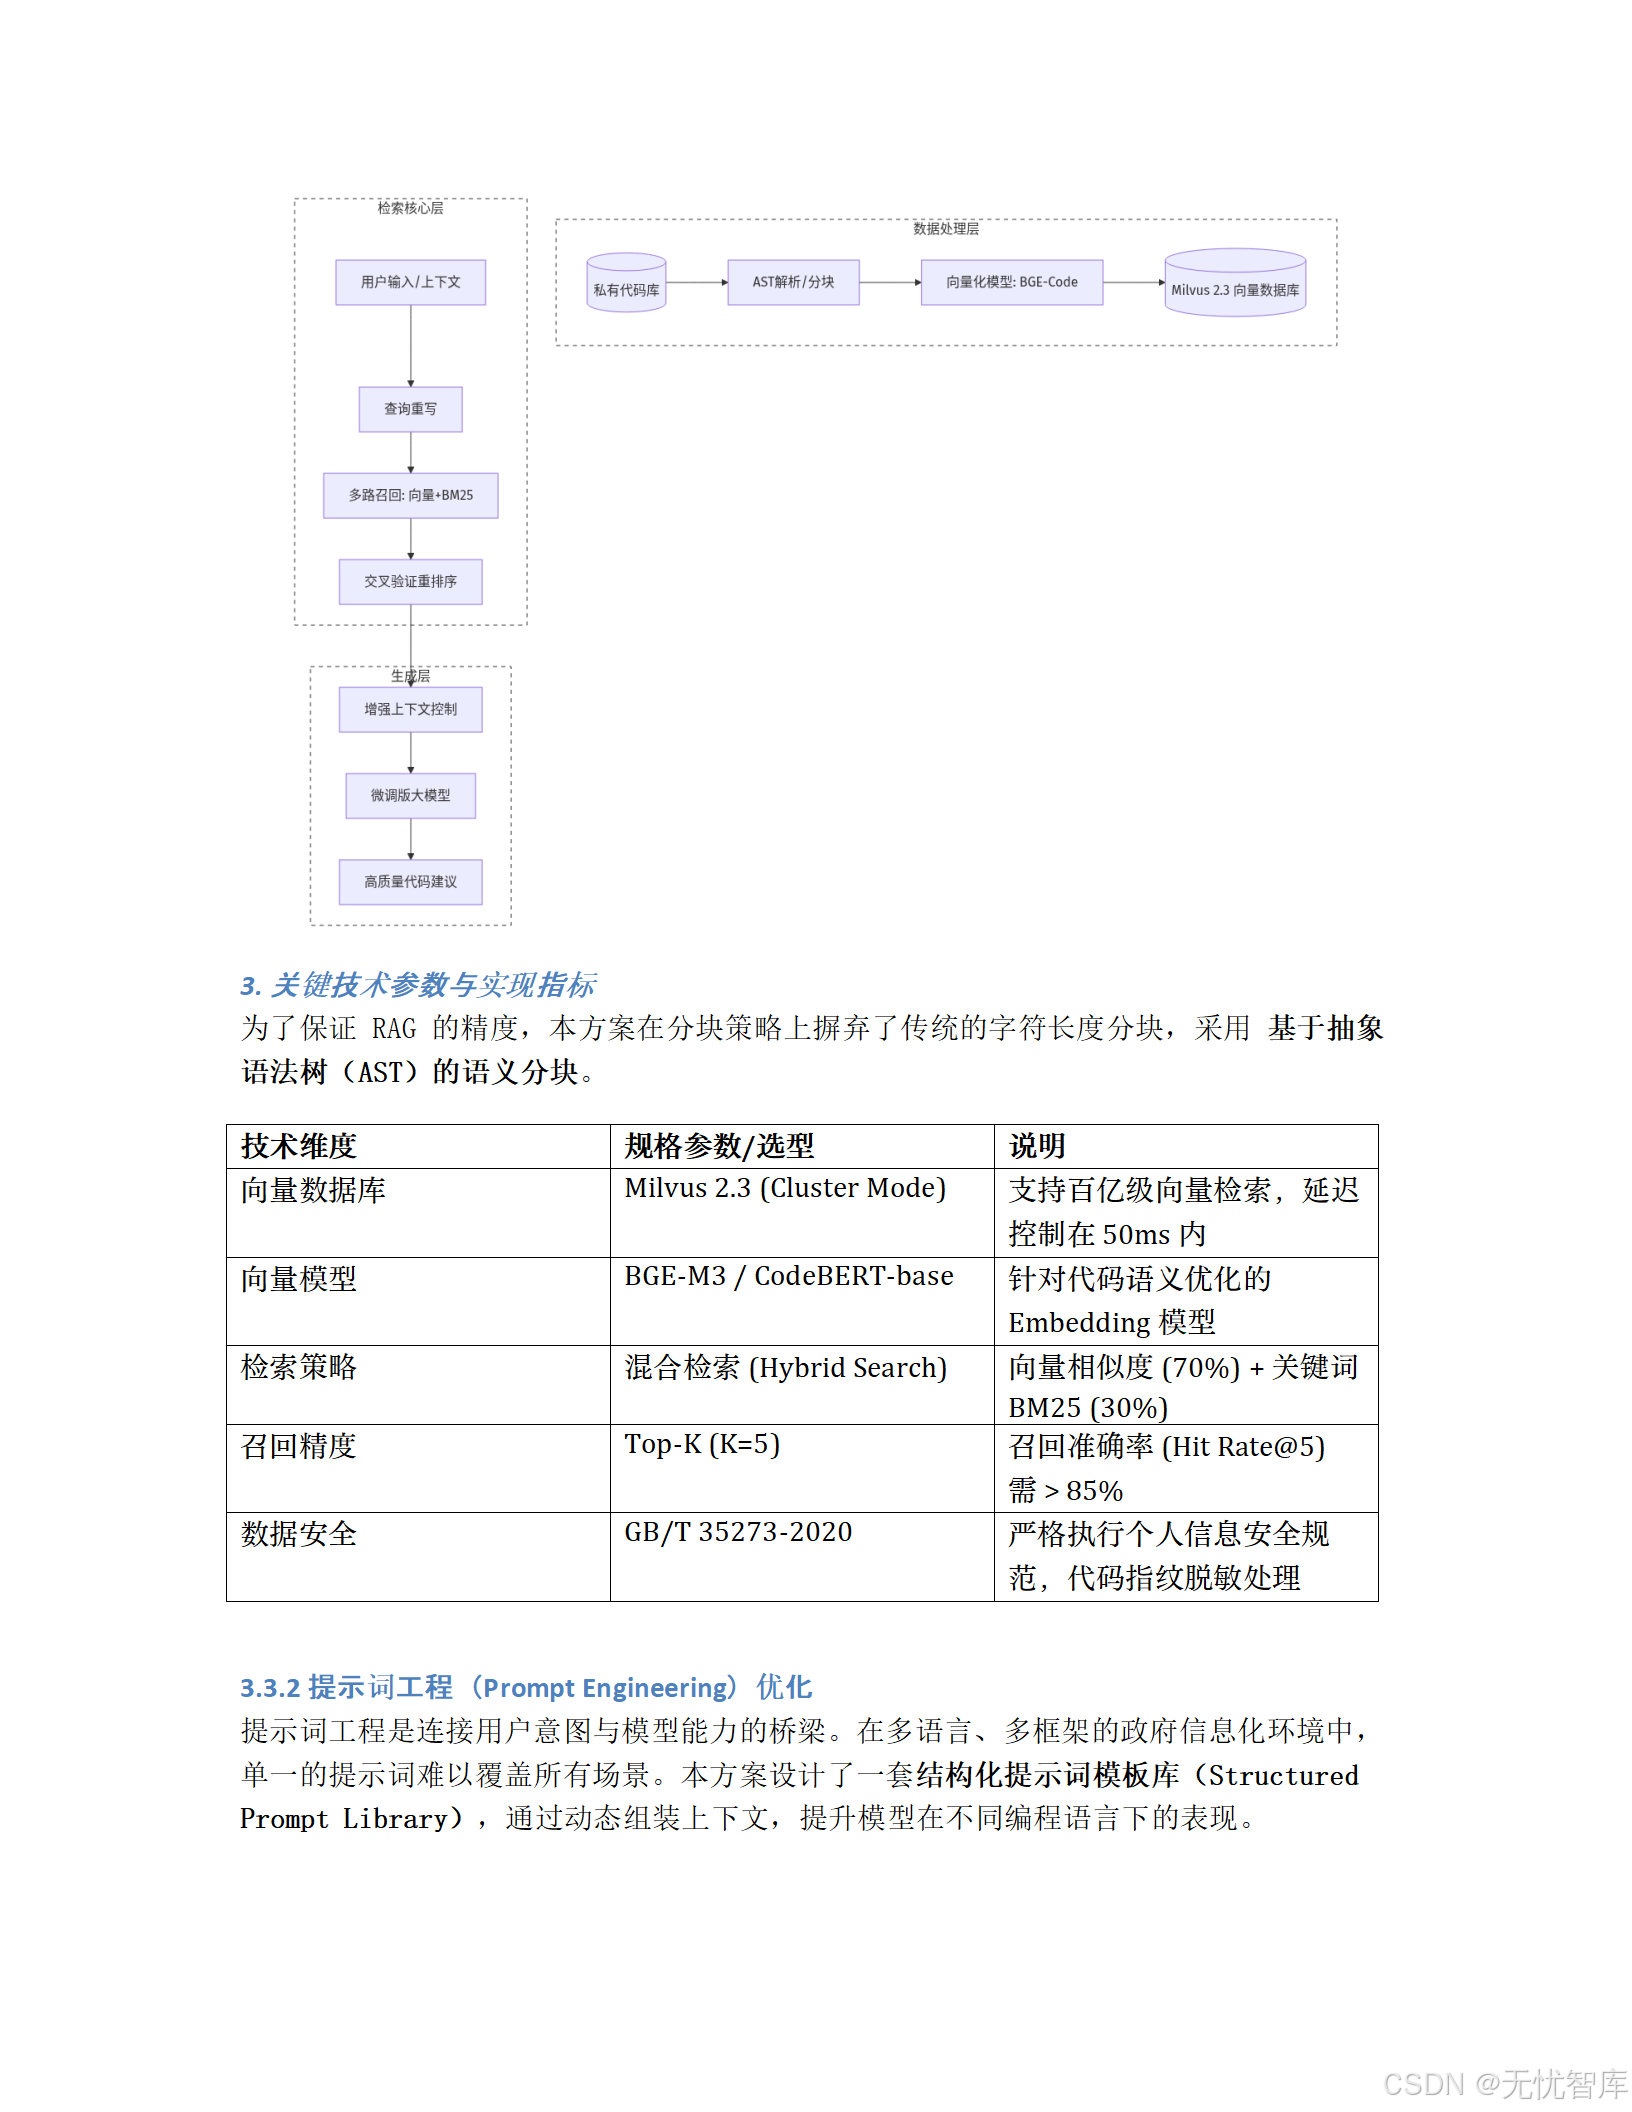1632x2112 pixels.
Task: Click the Milvus 2.3 (Cluster Mode) table cell
Action: click(784, 1188)
